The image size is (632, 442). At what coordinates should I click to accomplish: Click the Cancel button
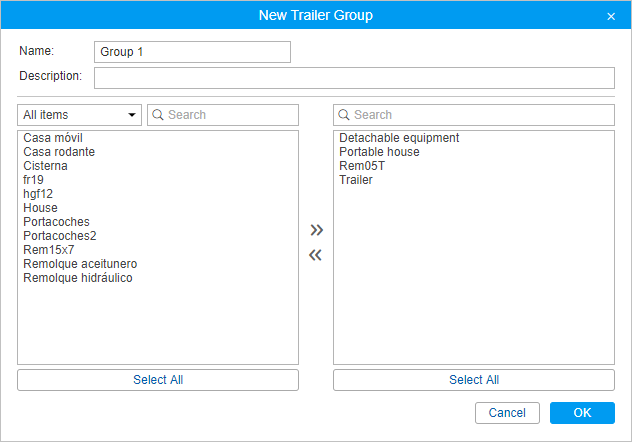pyautogui.click(x=507, y=413)
